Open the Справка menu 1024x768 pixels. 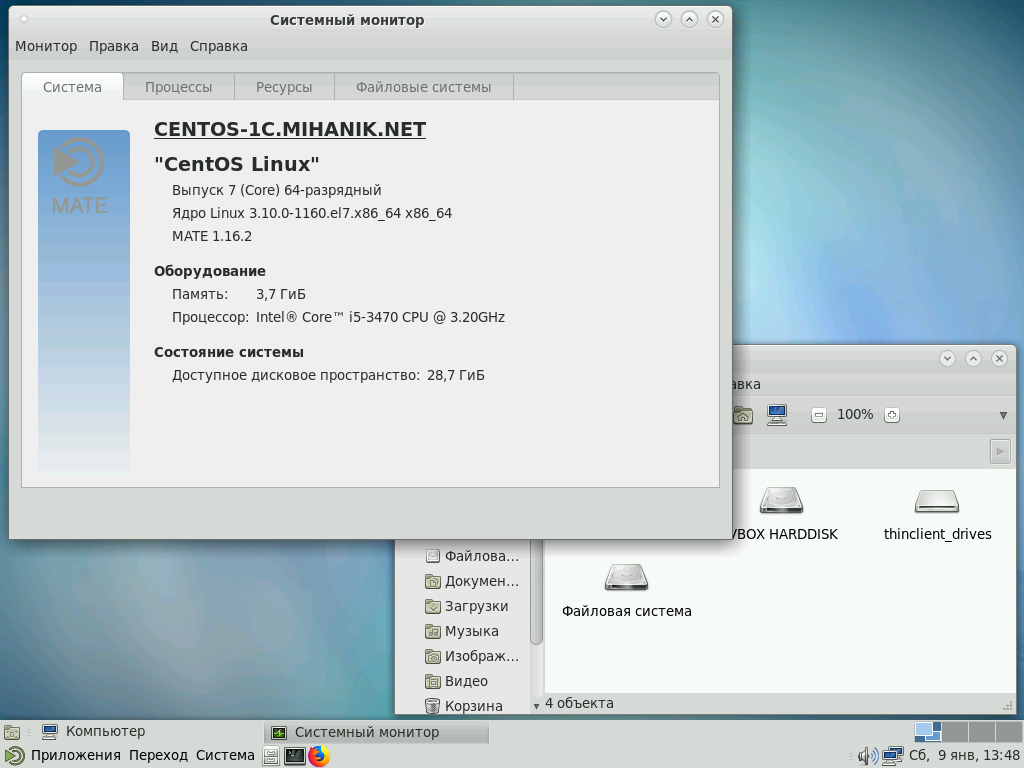(x=219, y=46)
